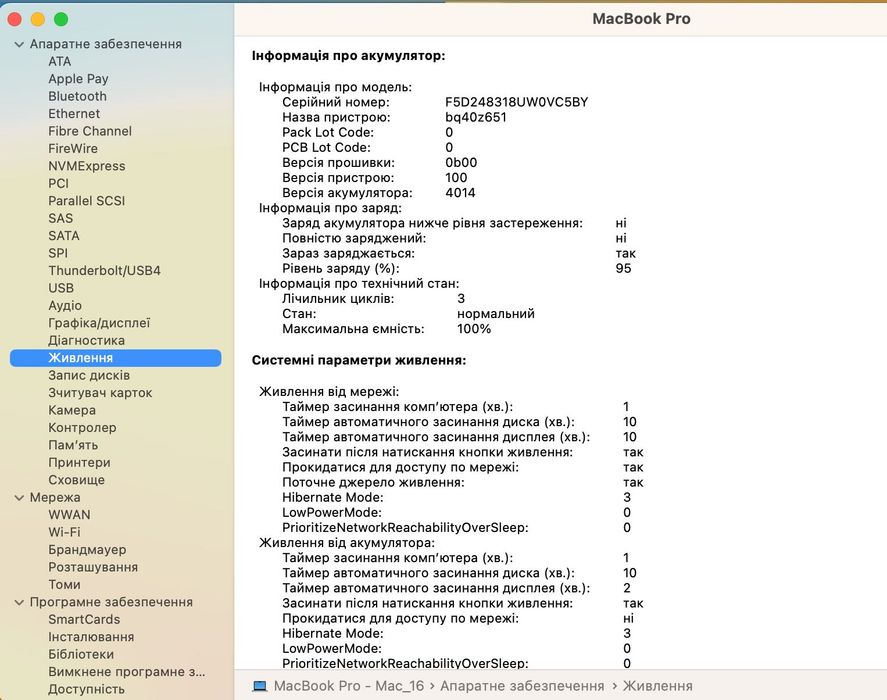887x700 pixels.
Task: Minimize the window with the yellow button
Action: click(x=38, y=19)
